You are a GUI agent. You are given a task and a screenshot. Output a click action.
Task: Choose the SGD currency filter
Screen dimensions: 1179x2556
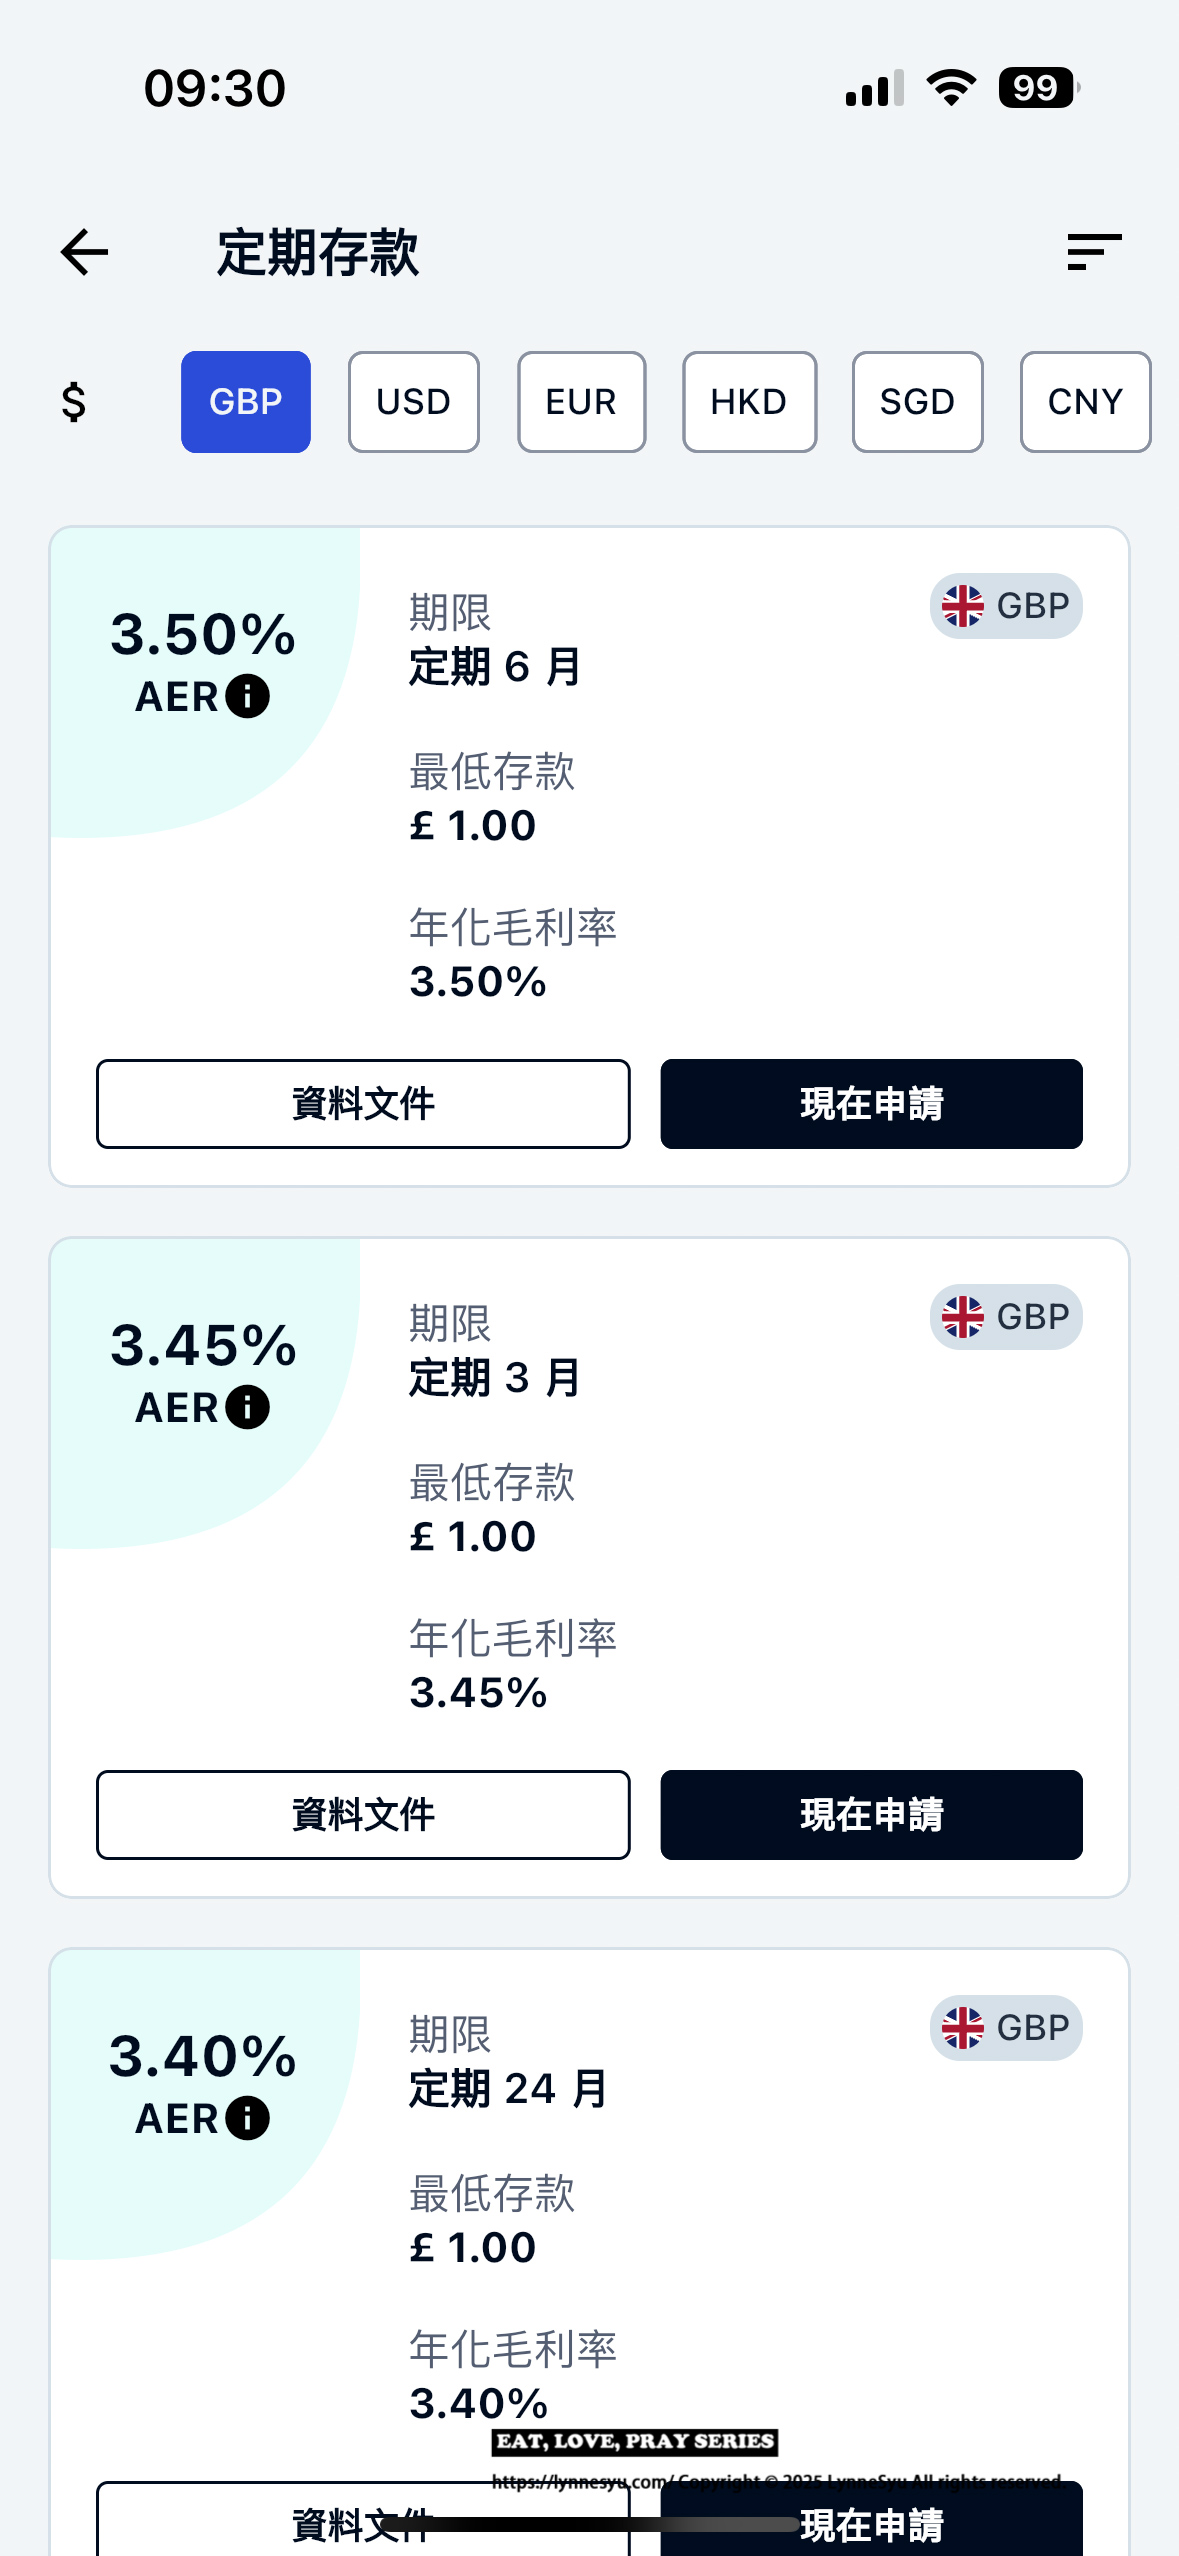(x=917, y=402)
